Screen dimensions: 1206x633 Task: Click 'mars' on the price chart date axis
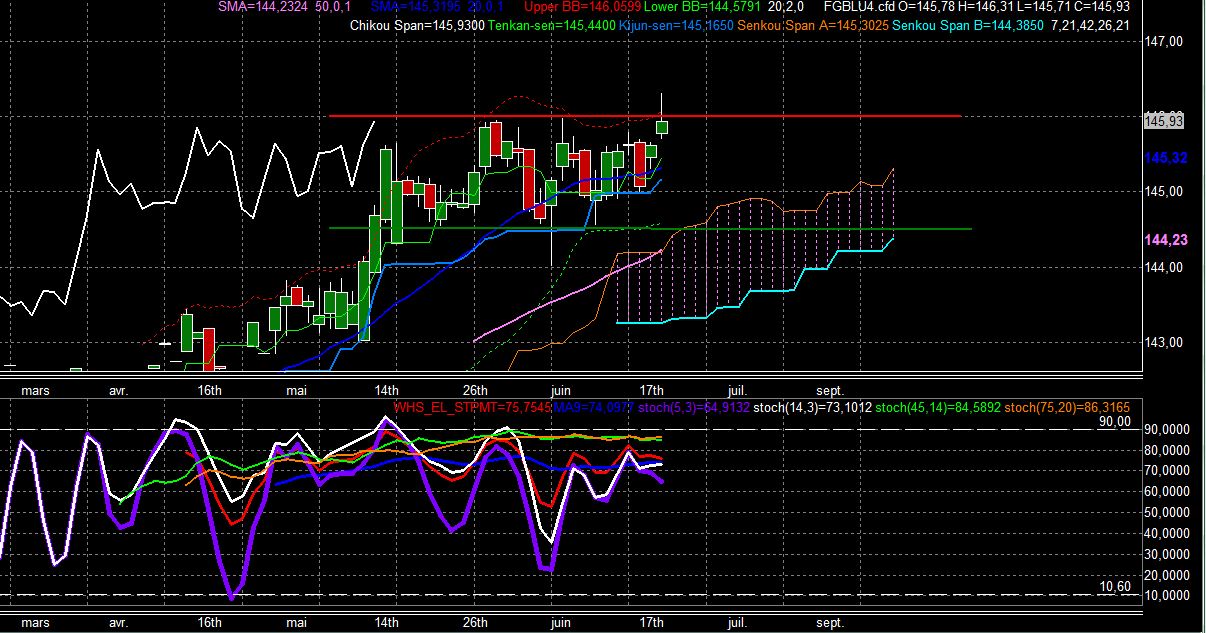pos(35,390)
